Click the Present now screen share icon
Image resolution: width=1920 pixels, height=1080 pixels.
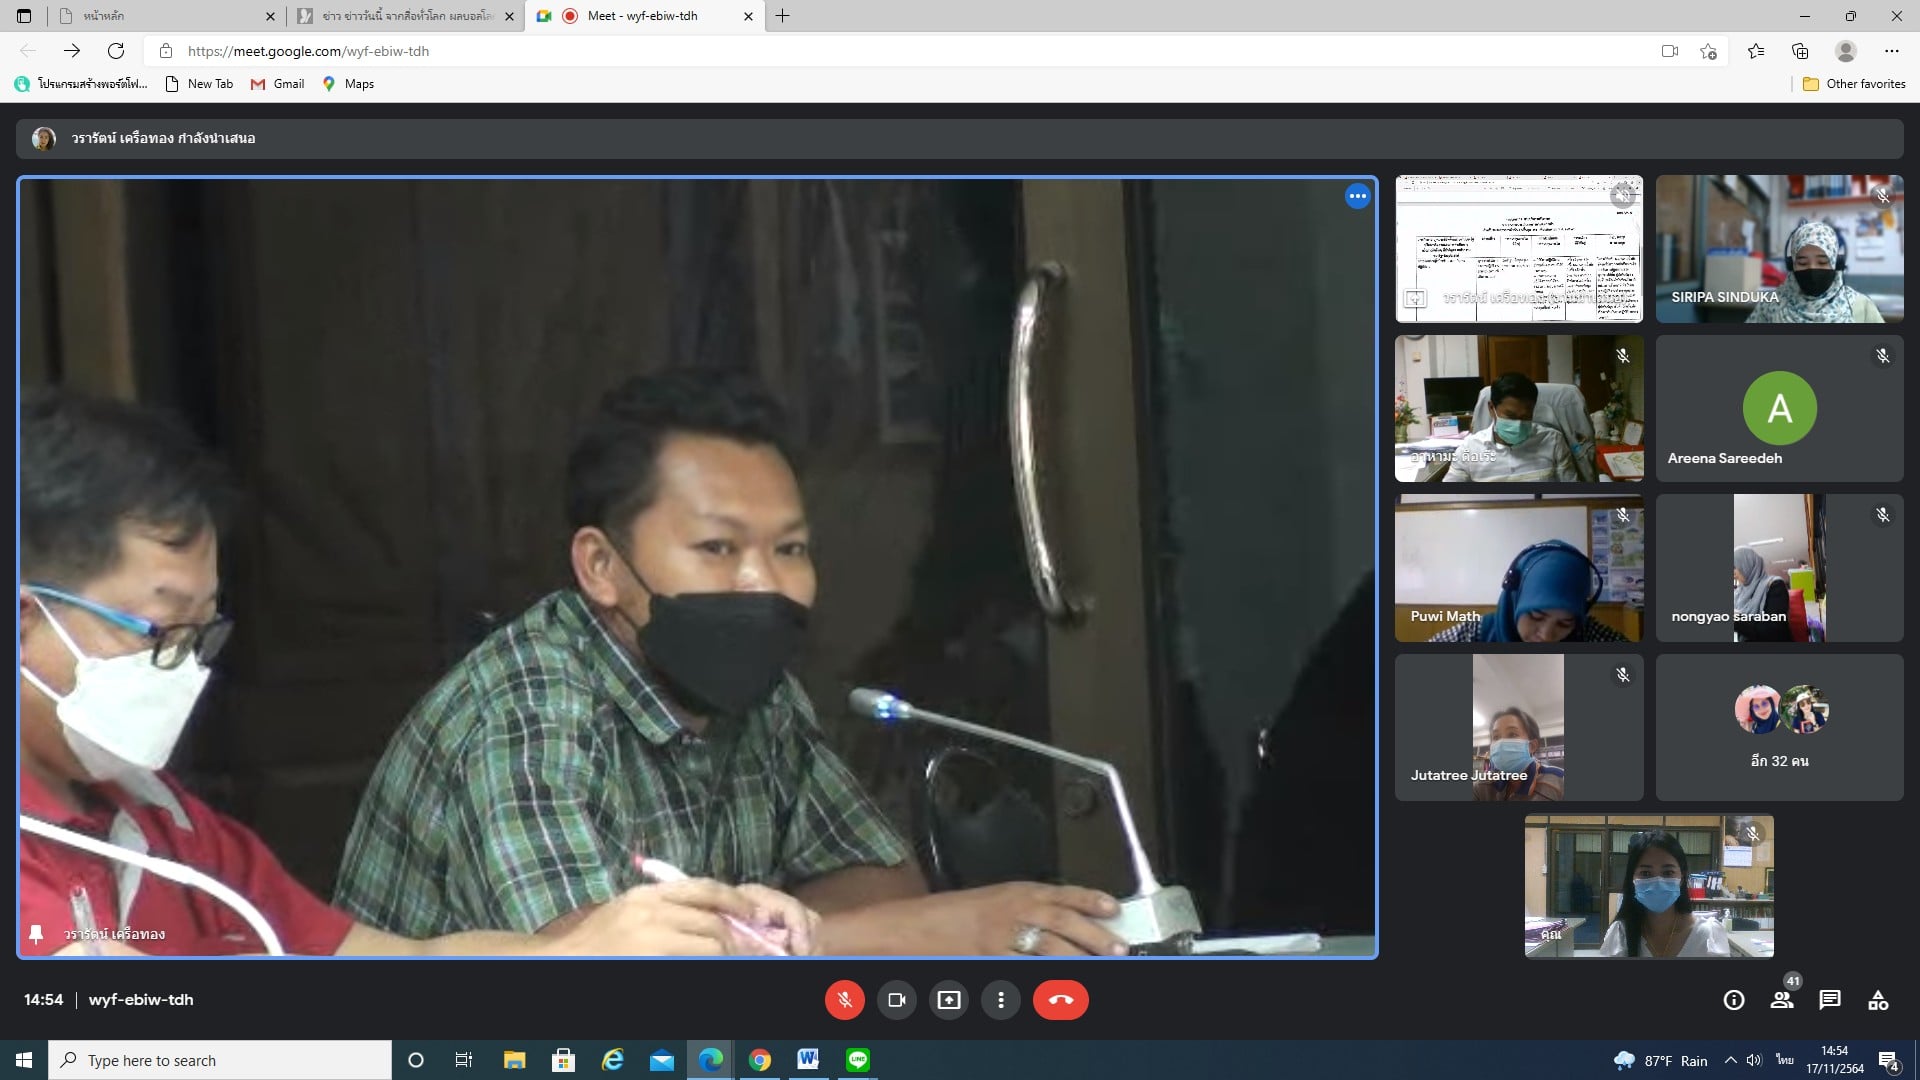click(949, 1000)
